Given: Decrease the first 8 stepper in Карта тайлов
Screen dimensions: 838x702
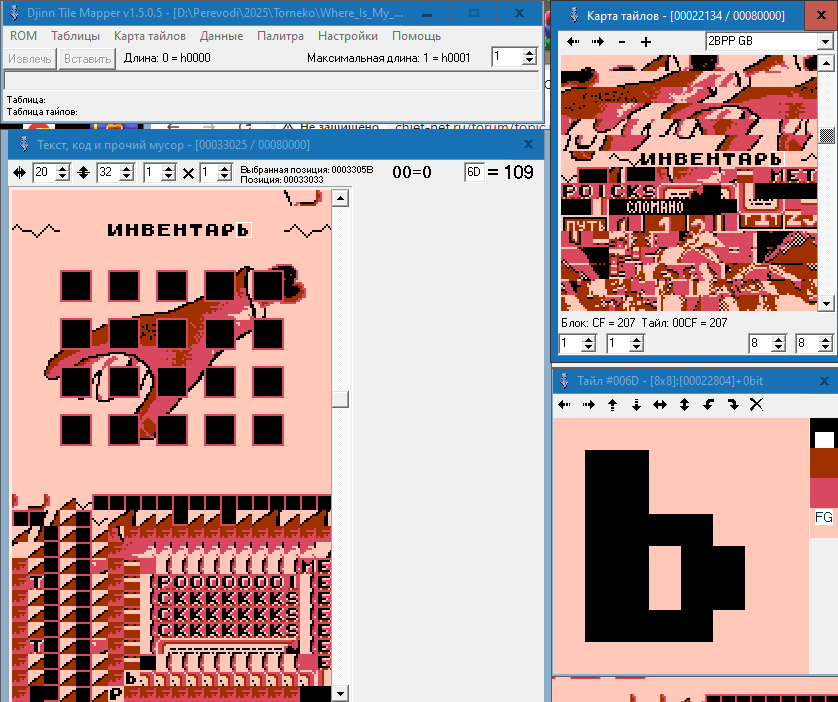Looking at the screenshot, I should point(778,347).
